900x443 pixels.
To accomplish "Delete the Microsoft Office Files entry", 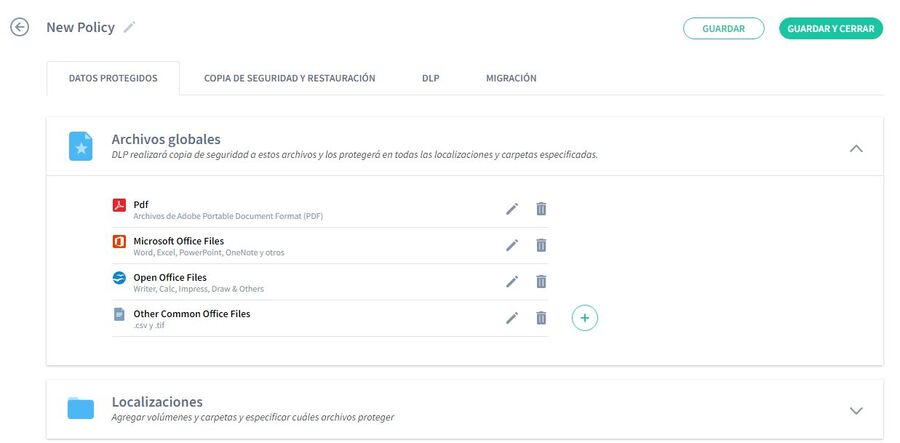I will [x=541, y=245].
